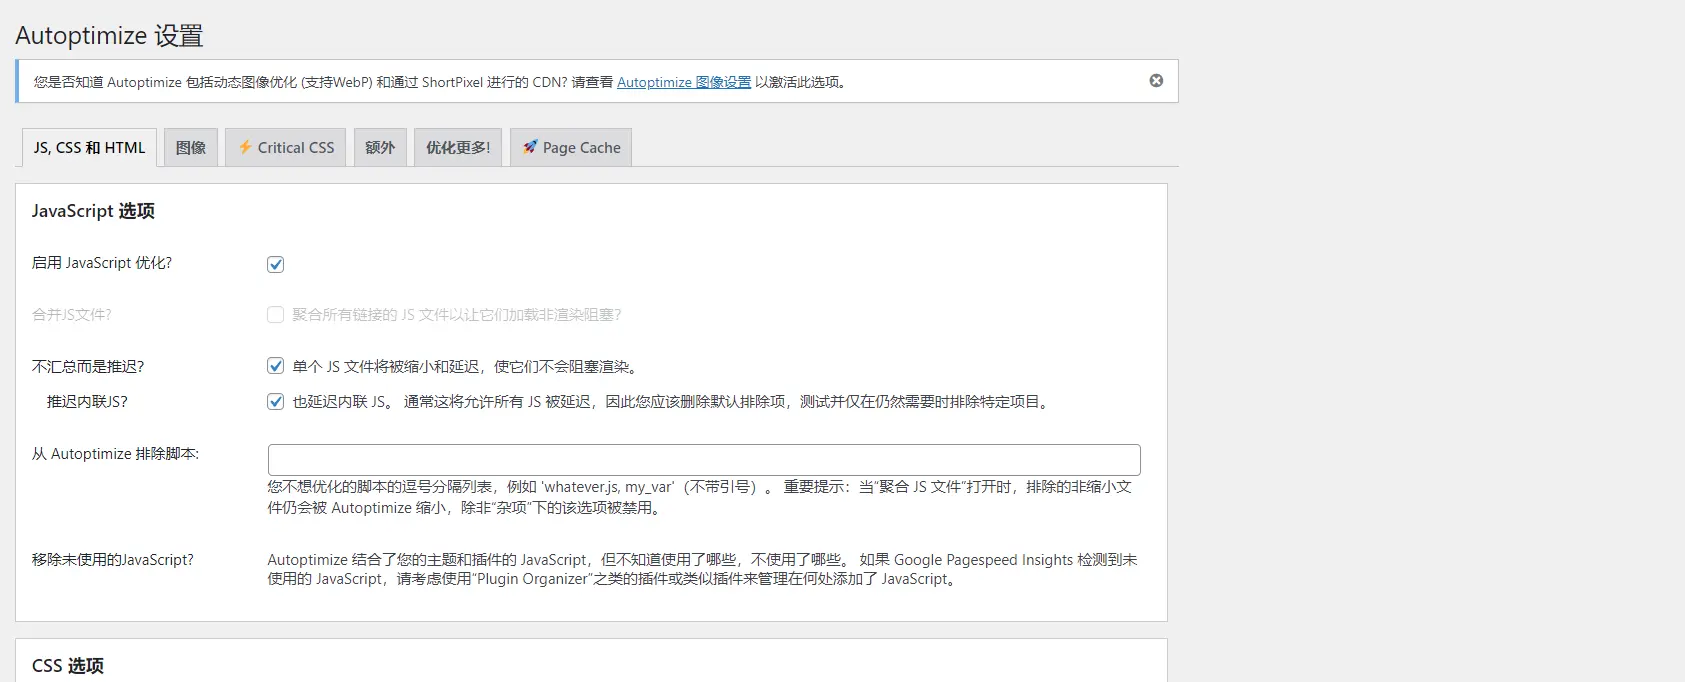Image resolution: width=1685 pixels, height=682 pixels.
Task: Click the text '聚合所有链接的 JS 文件'
Action: (367, 315)
